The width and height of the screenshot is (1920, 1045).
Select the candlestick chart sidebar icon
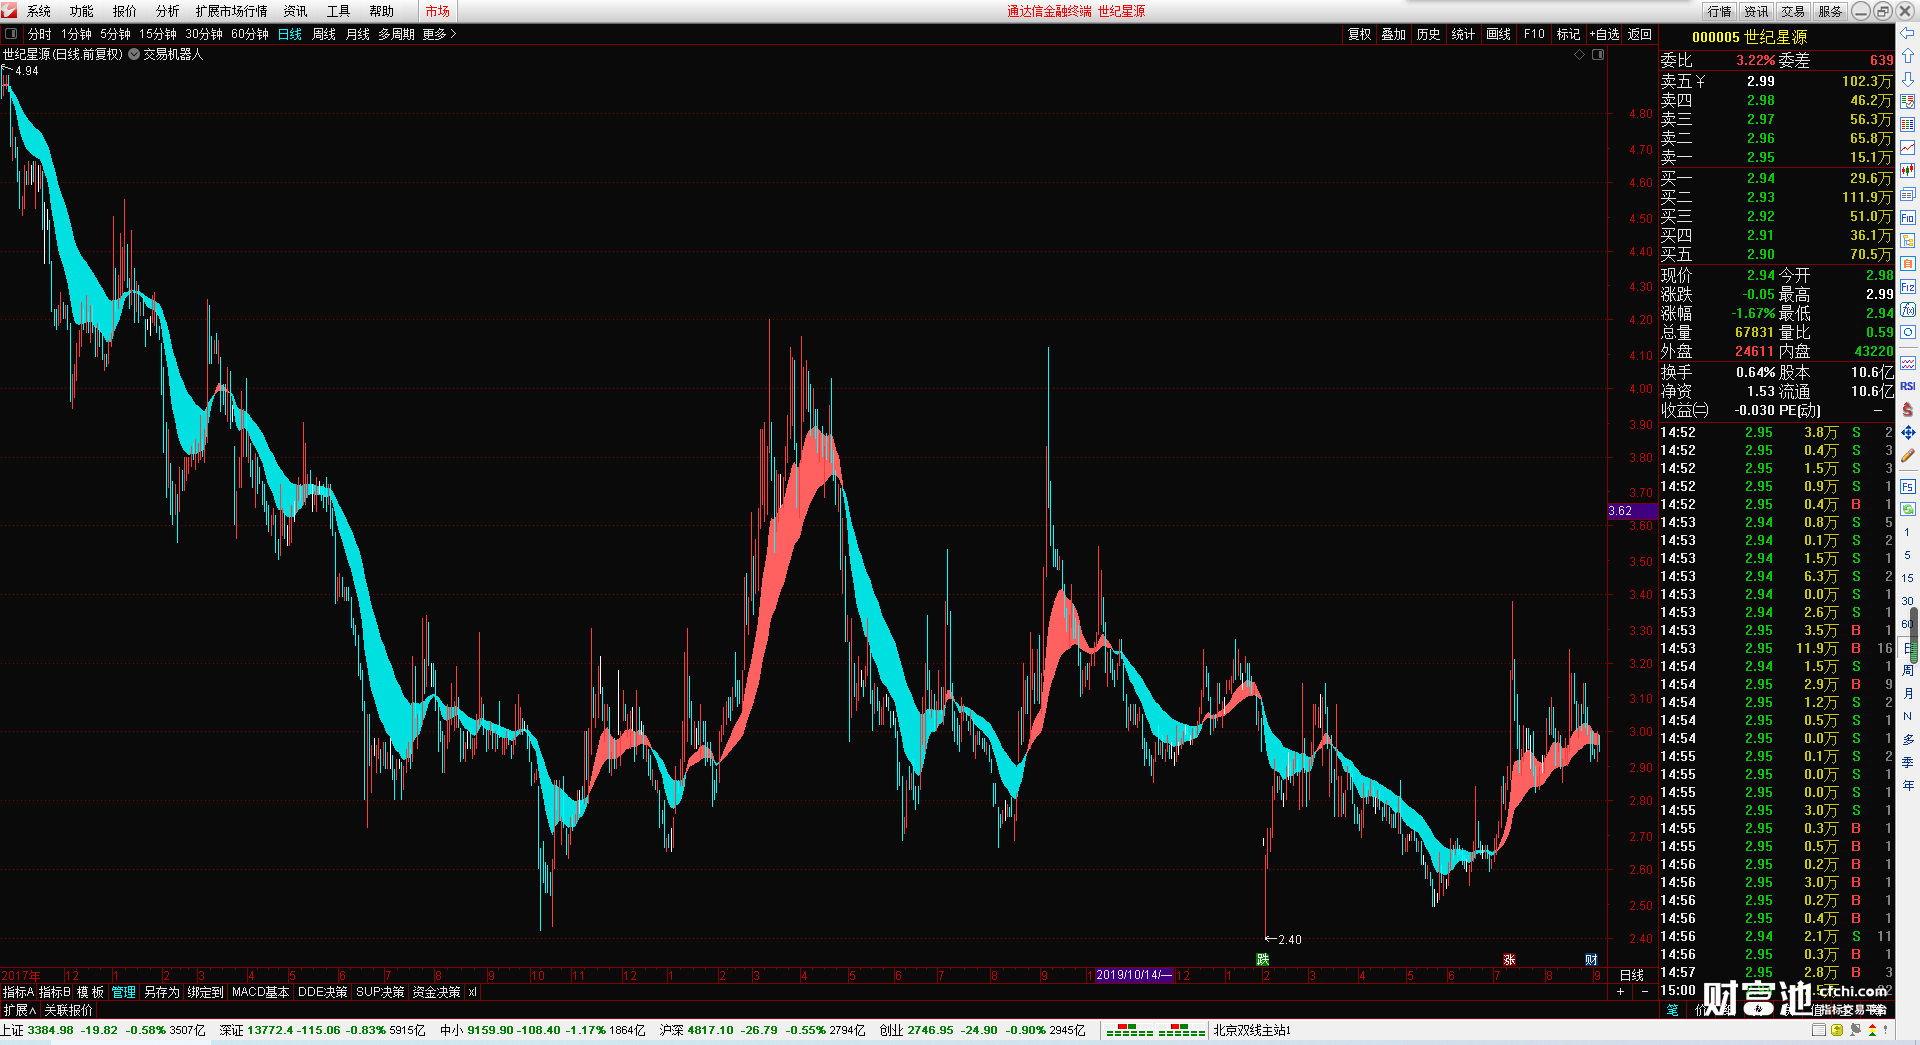tap(1907, 171)
